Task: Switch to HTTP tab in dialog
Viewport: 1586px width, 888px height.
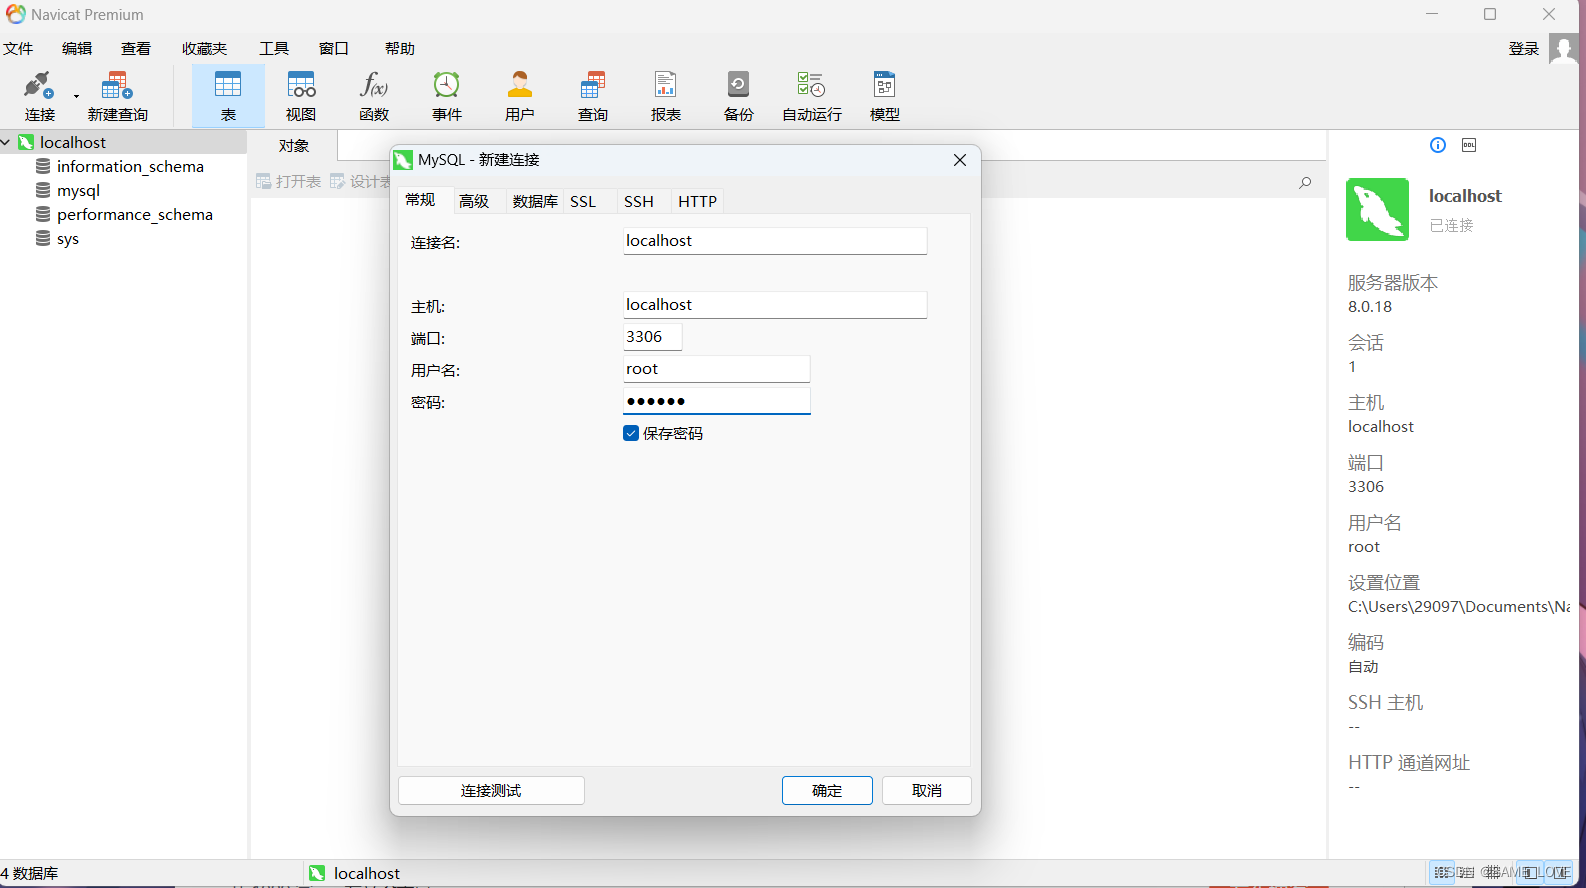Action: point(697,201)
